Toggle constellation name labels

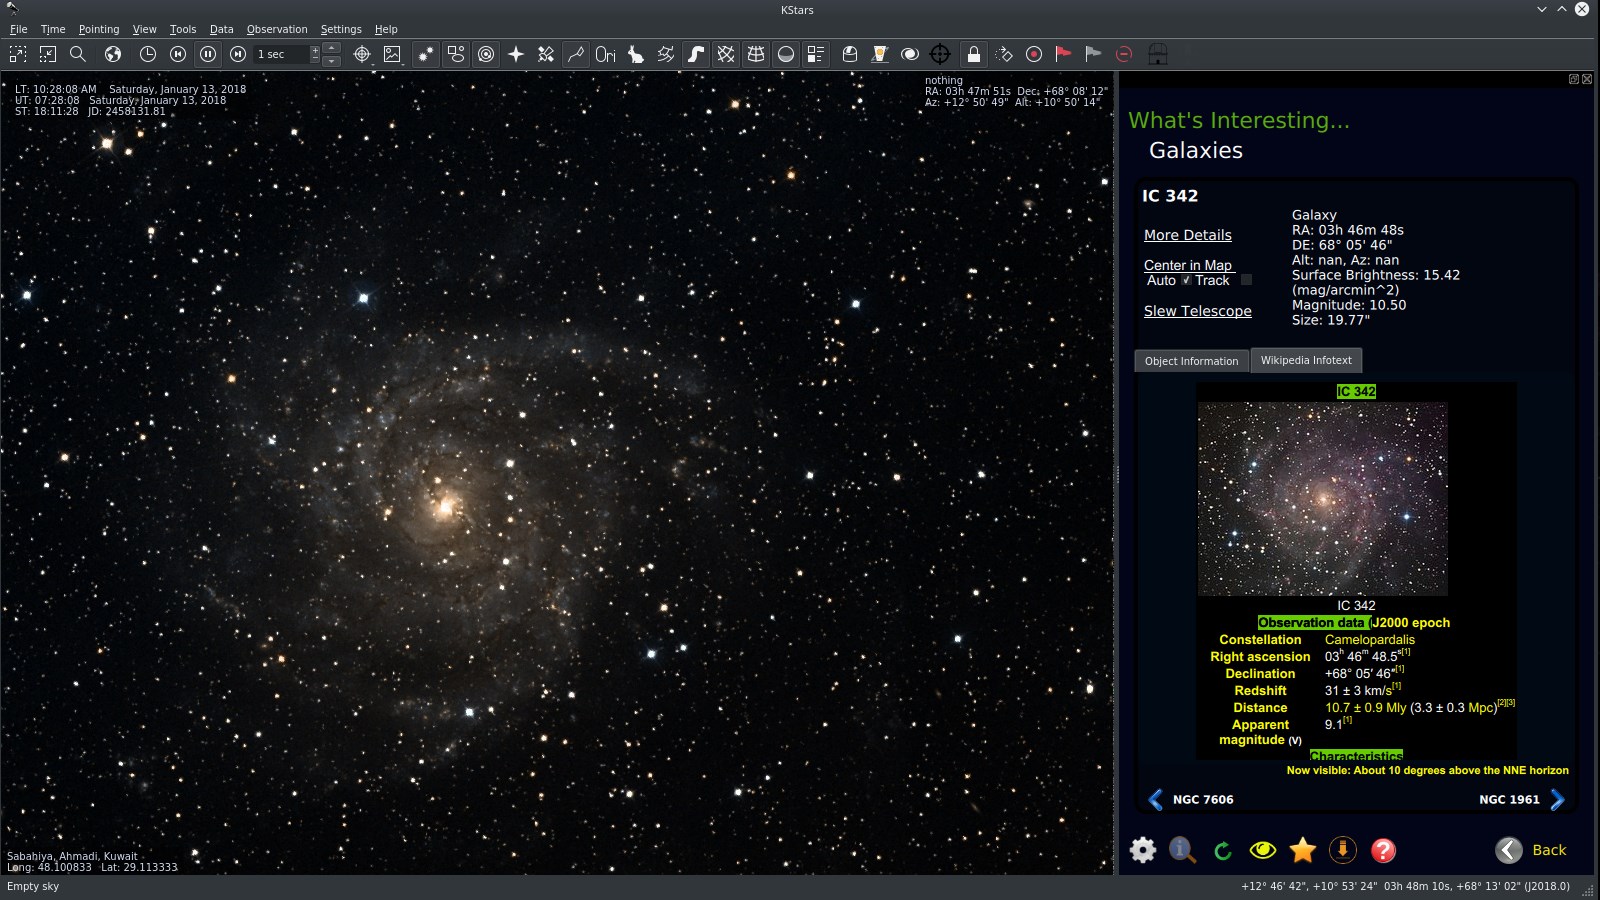pyautogui.click(x=608, y=54)
